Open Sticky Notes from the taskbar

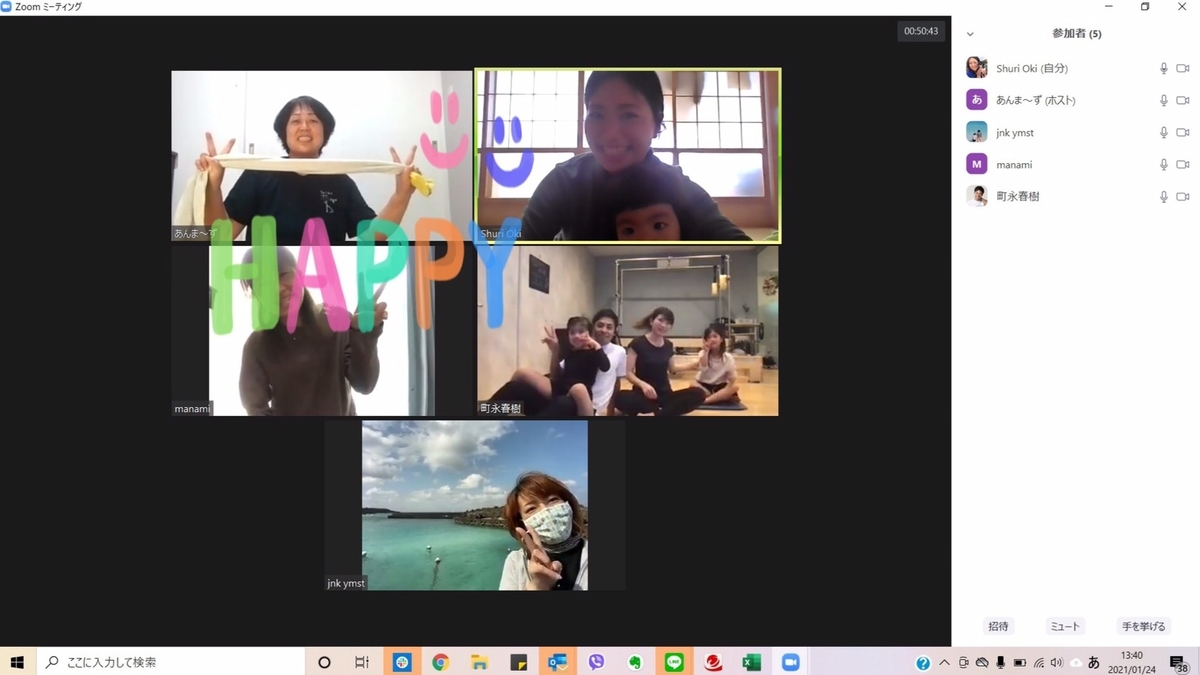518,662
